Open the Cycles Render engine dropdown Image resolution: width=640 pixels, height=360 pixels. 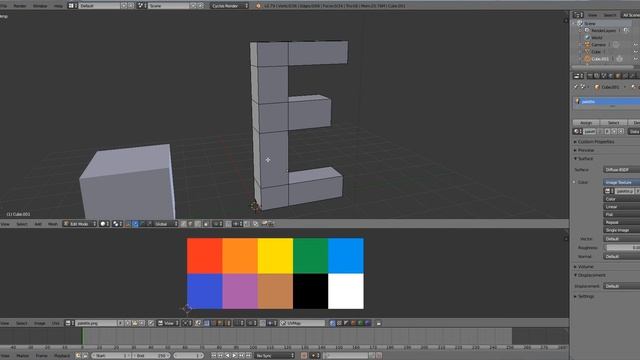click(x=229, y=6)
